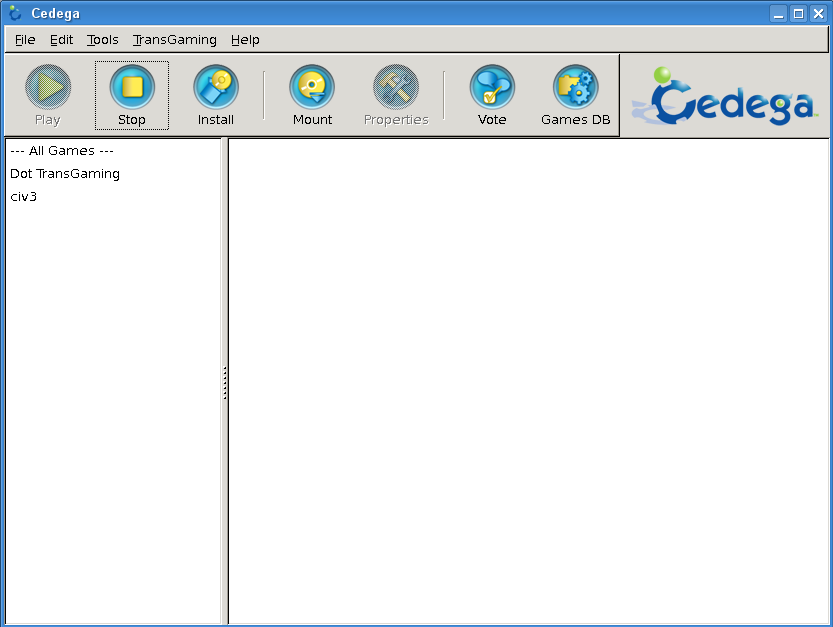This screenshot has height=627, width=833.
Task: Maximize the Cedega window
Action: [798, 13]
